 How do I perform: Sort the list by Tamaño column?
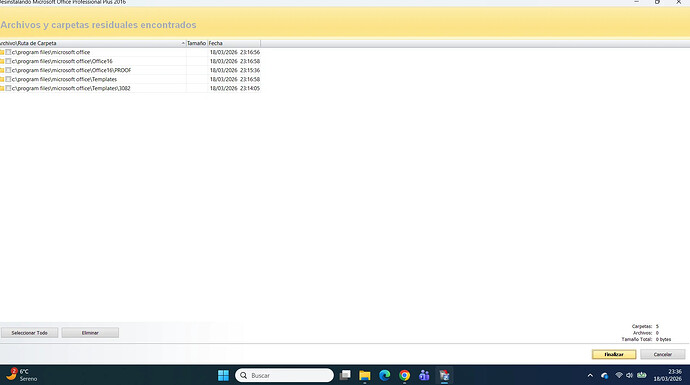[x=197, y=43]
